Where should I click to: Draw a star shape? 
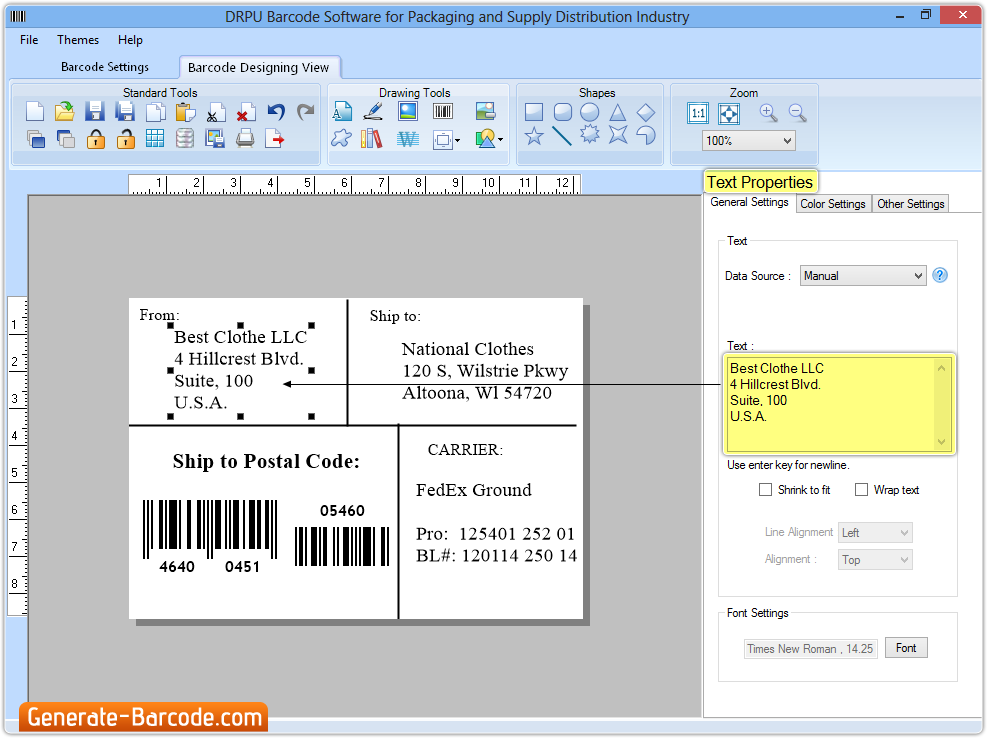click(x=534, y=135)
